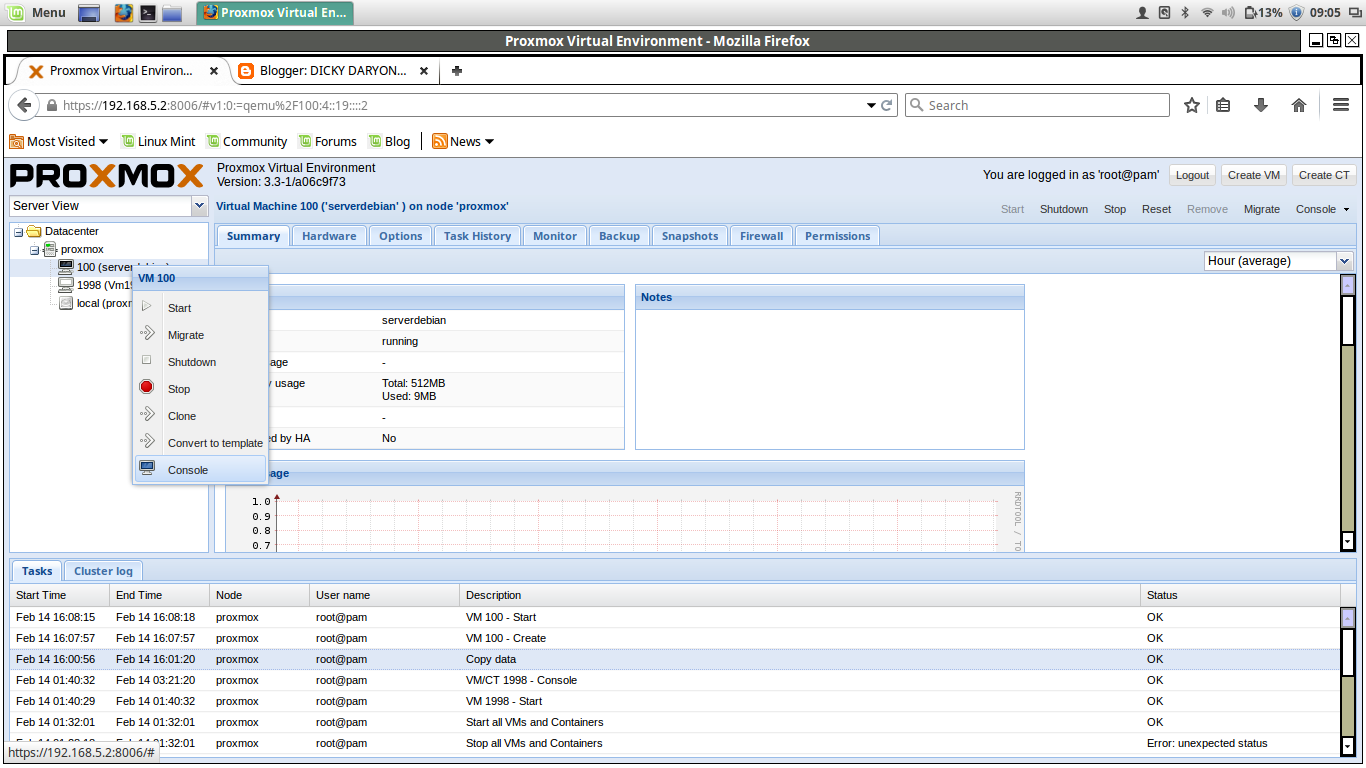The width and height of the screenshot is (1366, 768).
Task: Click the local storage icon in tree
Action: (x=66, y=303)
